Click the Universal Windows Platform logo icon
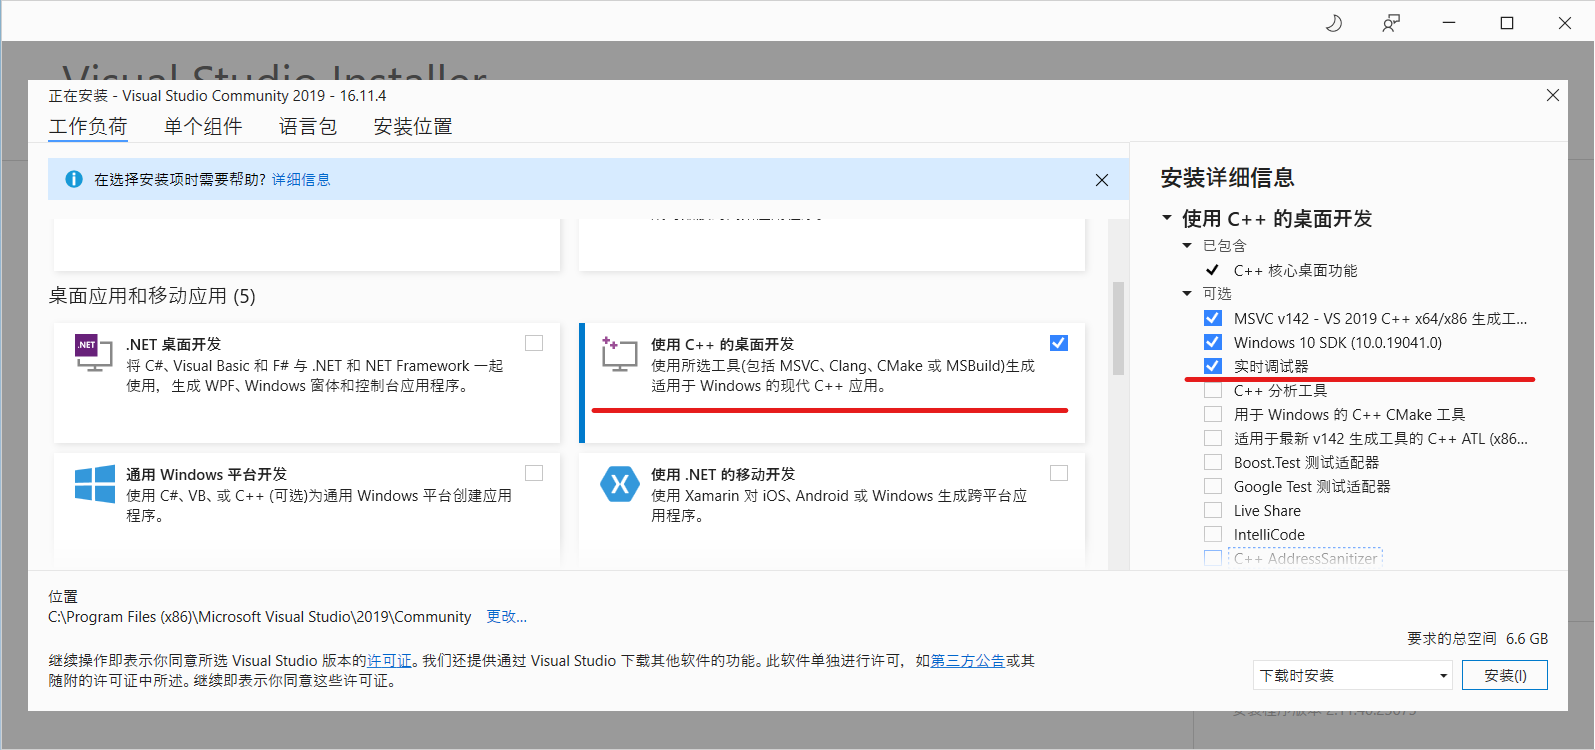 point(95,484)
